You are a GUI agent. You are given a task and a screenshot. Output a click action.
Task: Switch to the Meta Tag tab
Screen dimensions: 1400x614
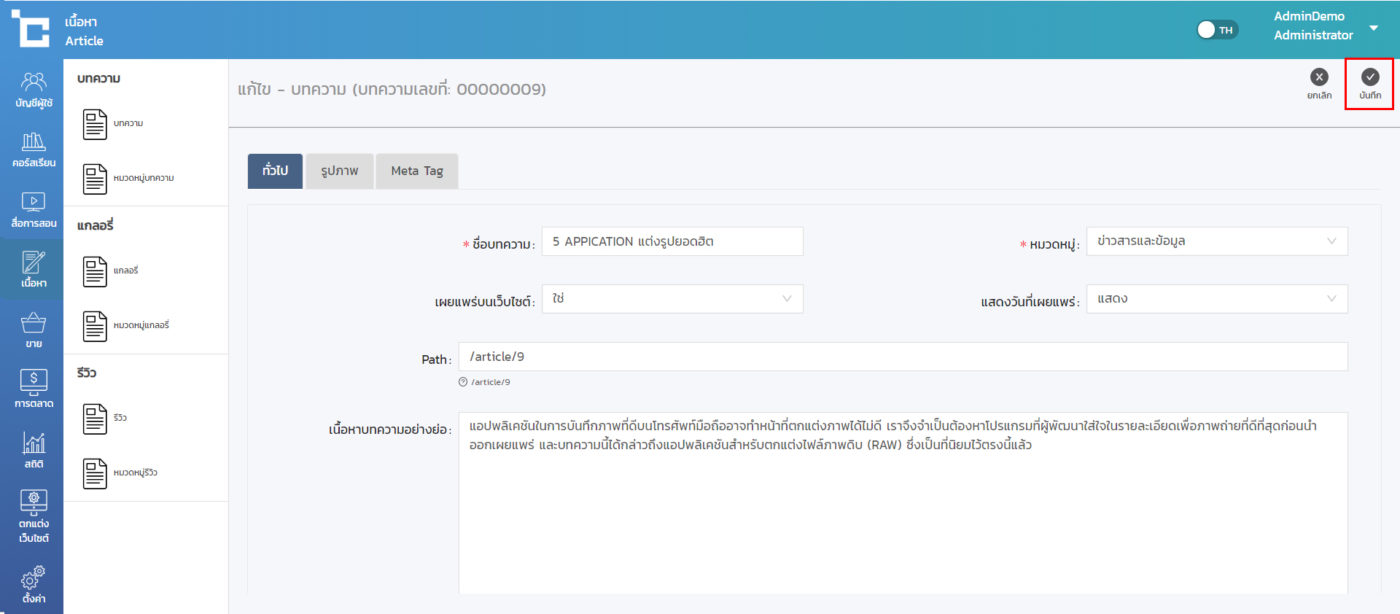417,171
